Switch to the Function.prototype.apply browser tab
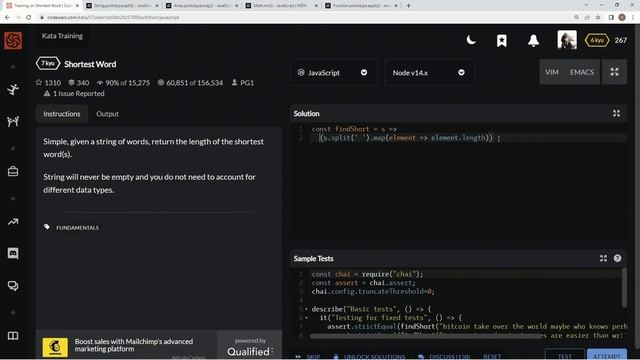Screen dimensions: 640x360 pos(362,6)
